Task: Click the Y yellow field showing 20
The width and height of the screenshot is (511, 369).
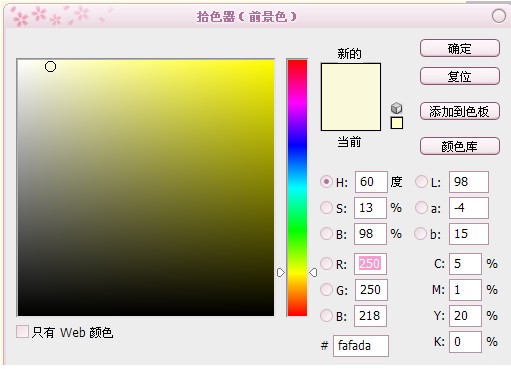Action: click(465, 316)
